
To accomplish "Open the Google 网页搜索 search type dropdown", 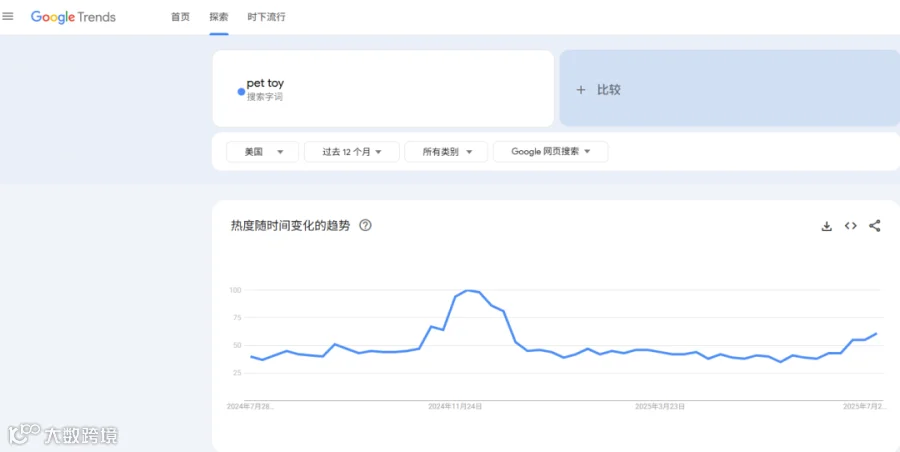I will point(550,152).
